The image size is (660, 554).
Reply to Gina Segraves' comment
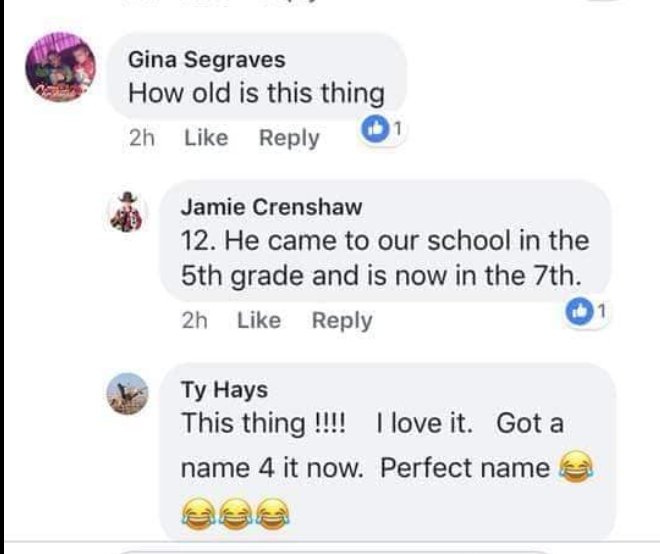289,138
